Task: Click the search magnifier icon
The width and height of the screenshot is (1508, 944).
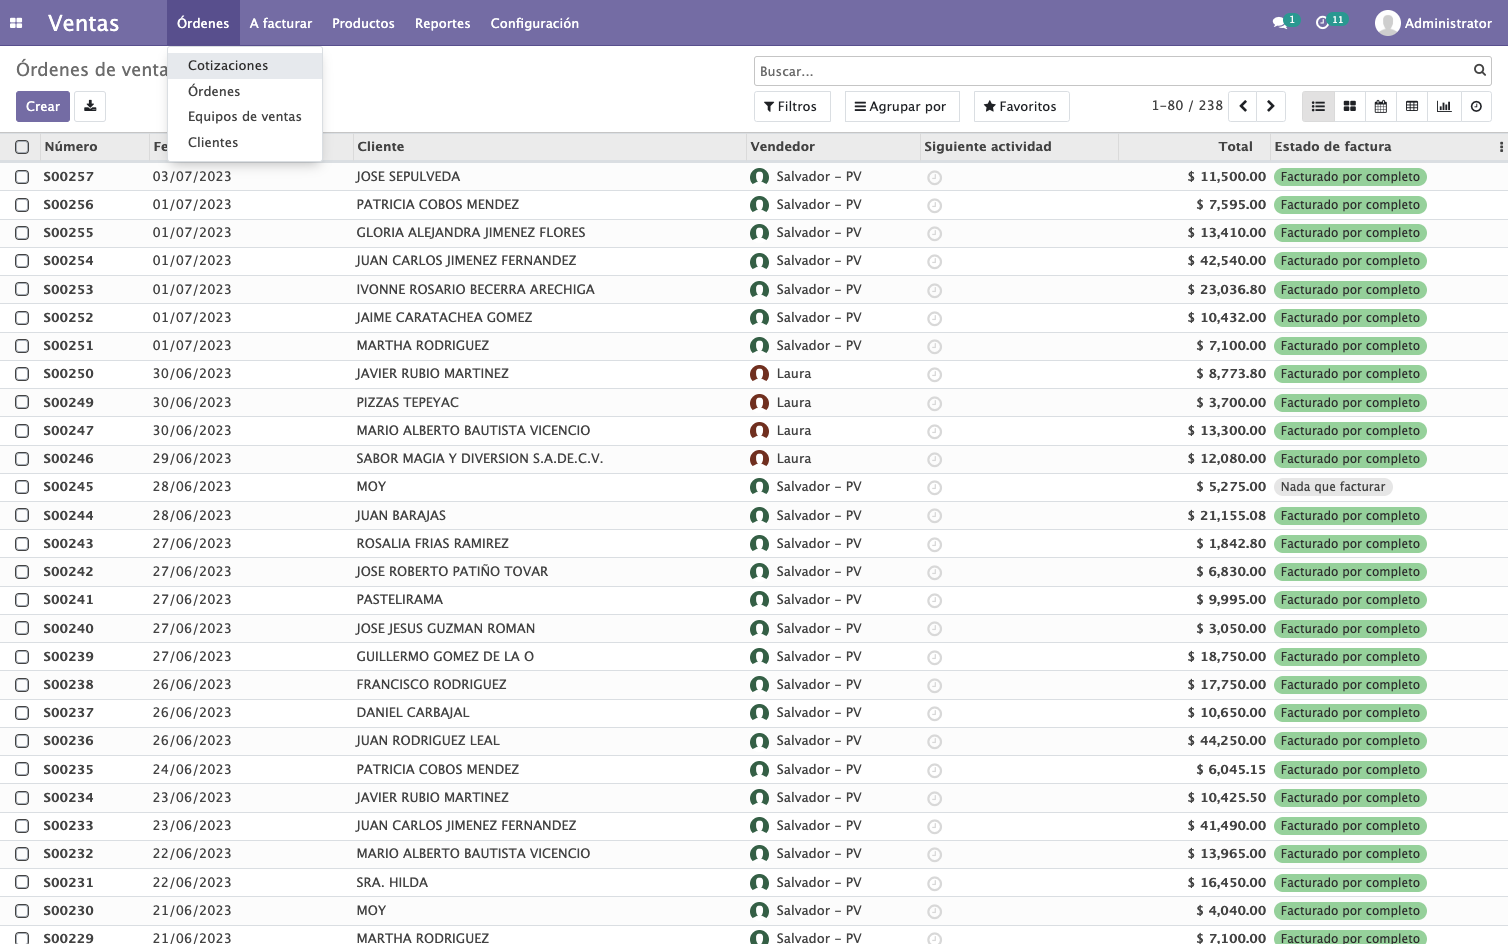Action: click(x=1479, y=70)
